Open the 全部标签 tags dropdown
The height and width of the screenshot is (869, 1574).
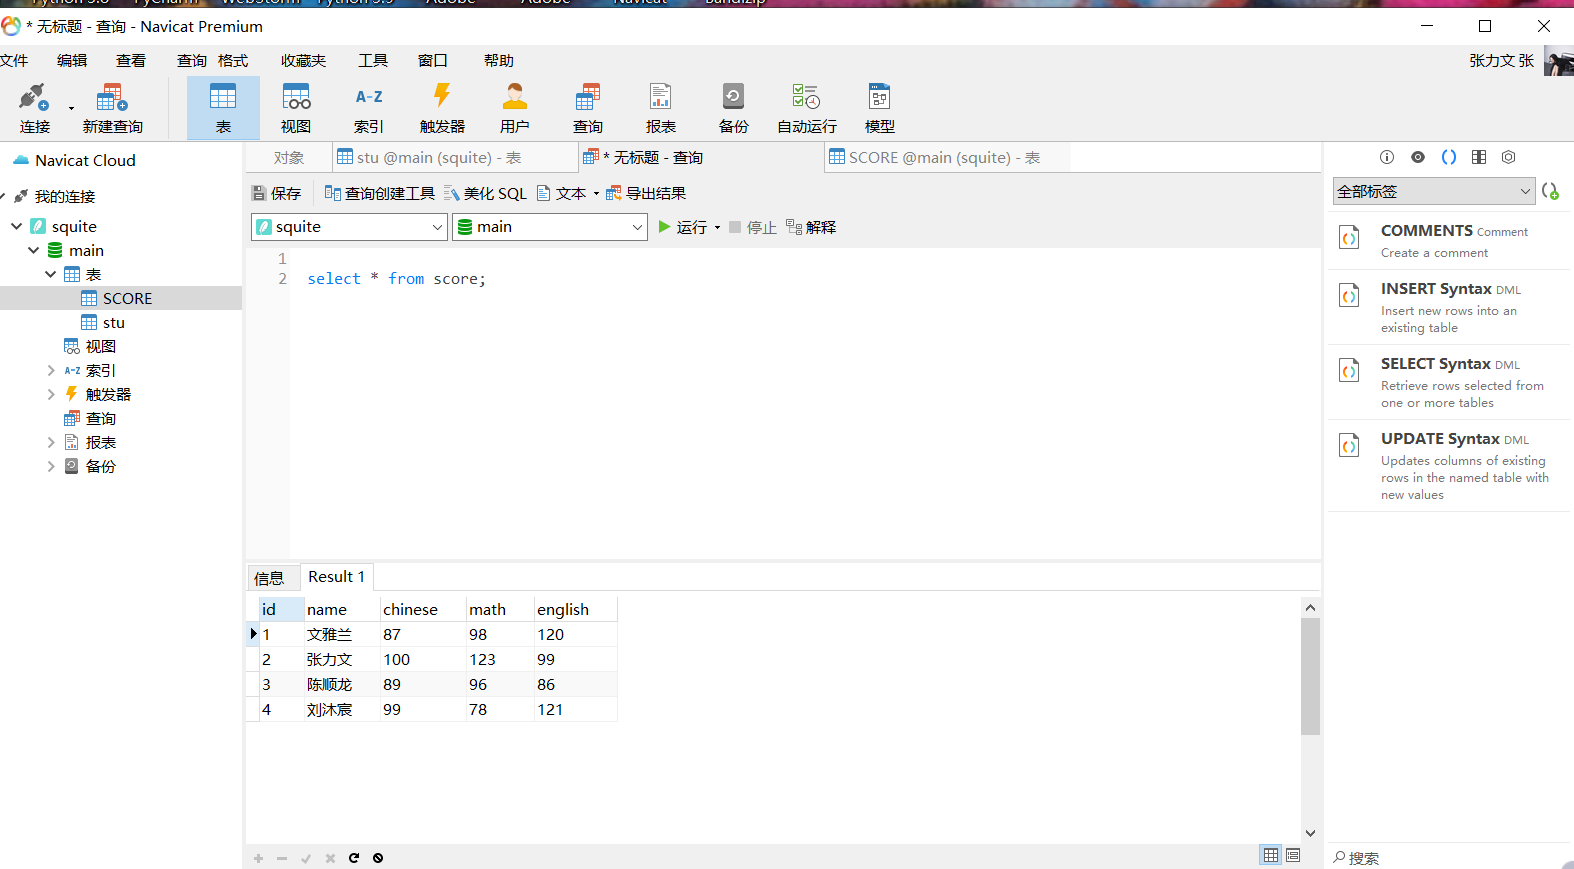1434,191
